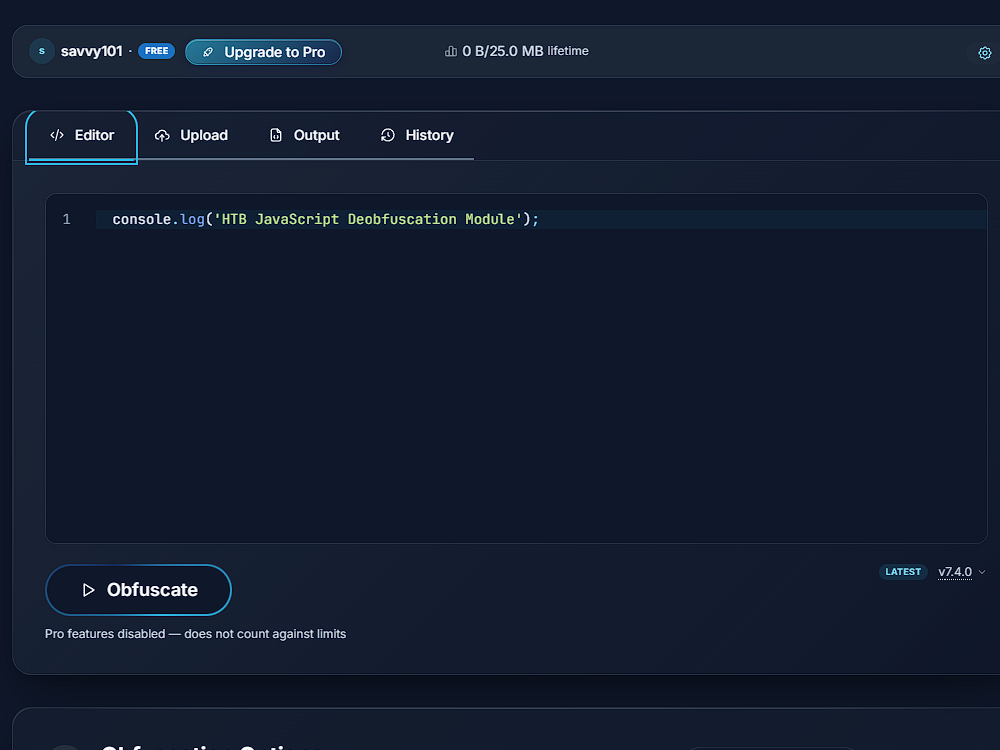Screen dimensions: 1000x750
Task: Click the savvy101 user avatar
Action: click(x=42, y=51)
